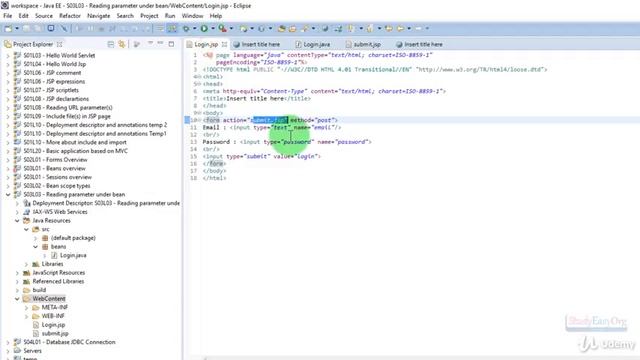640x360 pixels.
Task: Switch to the Login.java editor tab
Action: [313, 44]
